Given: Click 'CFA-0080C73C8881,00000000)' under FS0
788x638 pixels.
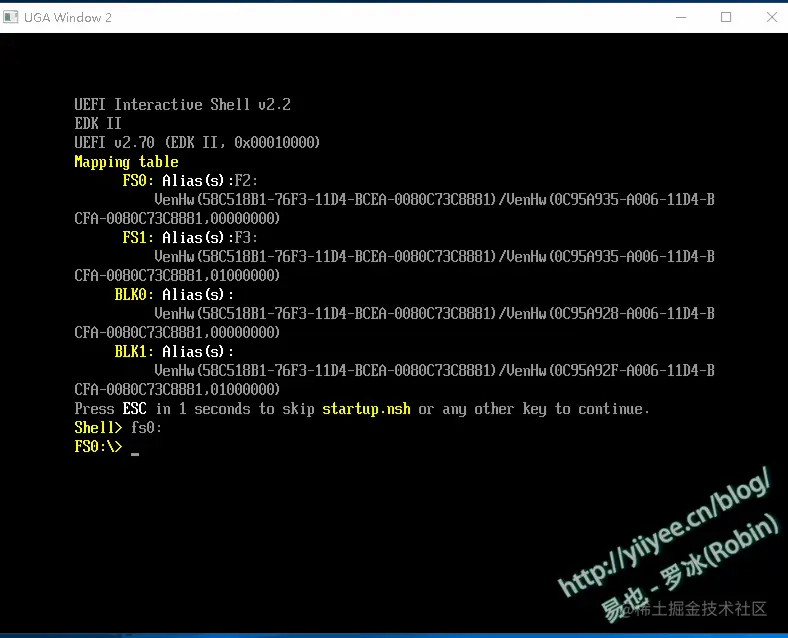Looking at the screenshot, I should [x=177, y=219].
